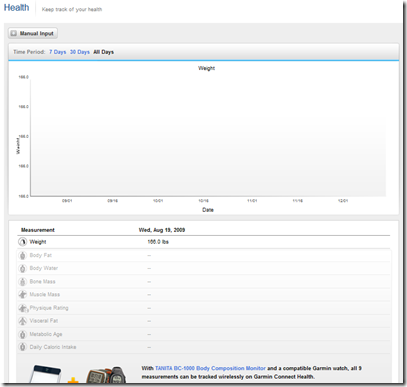Click the Metabolic Age icon
Screen dimensions: 407x387
[x=22, y=334]
